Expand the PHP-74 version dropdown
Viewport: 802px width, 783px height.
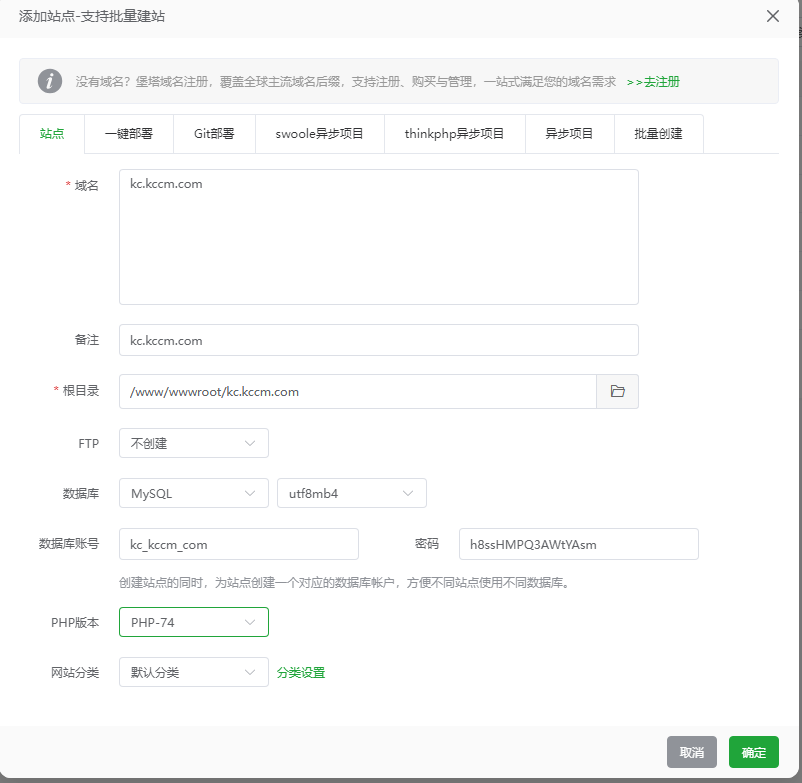click(x=194, y=622)
